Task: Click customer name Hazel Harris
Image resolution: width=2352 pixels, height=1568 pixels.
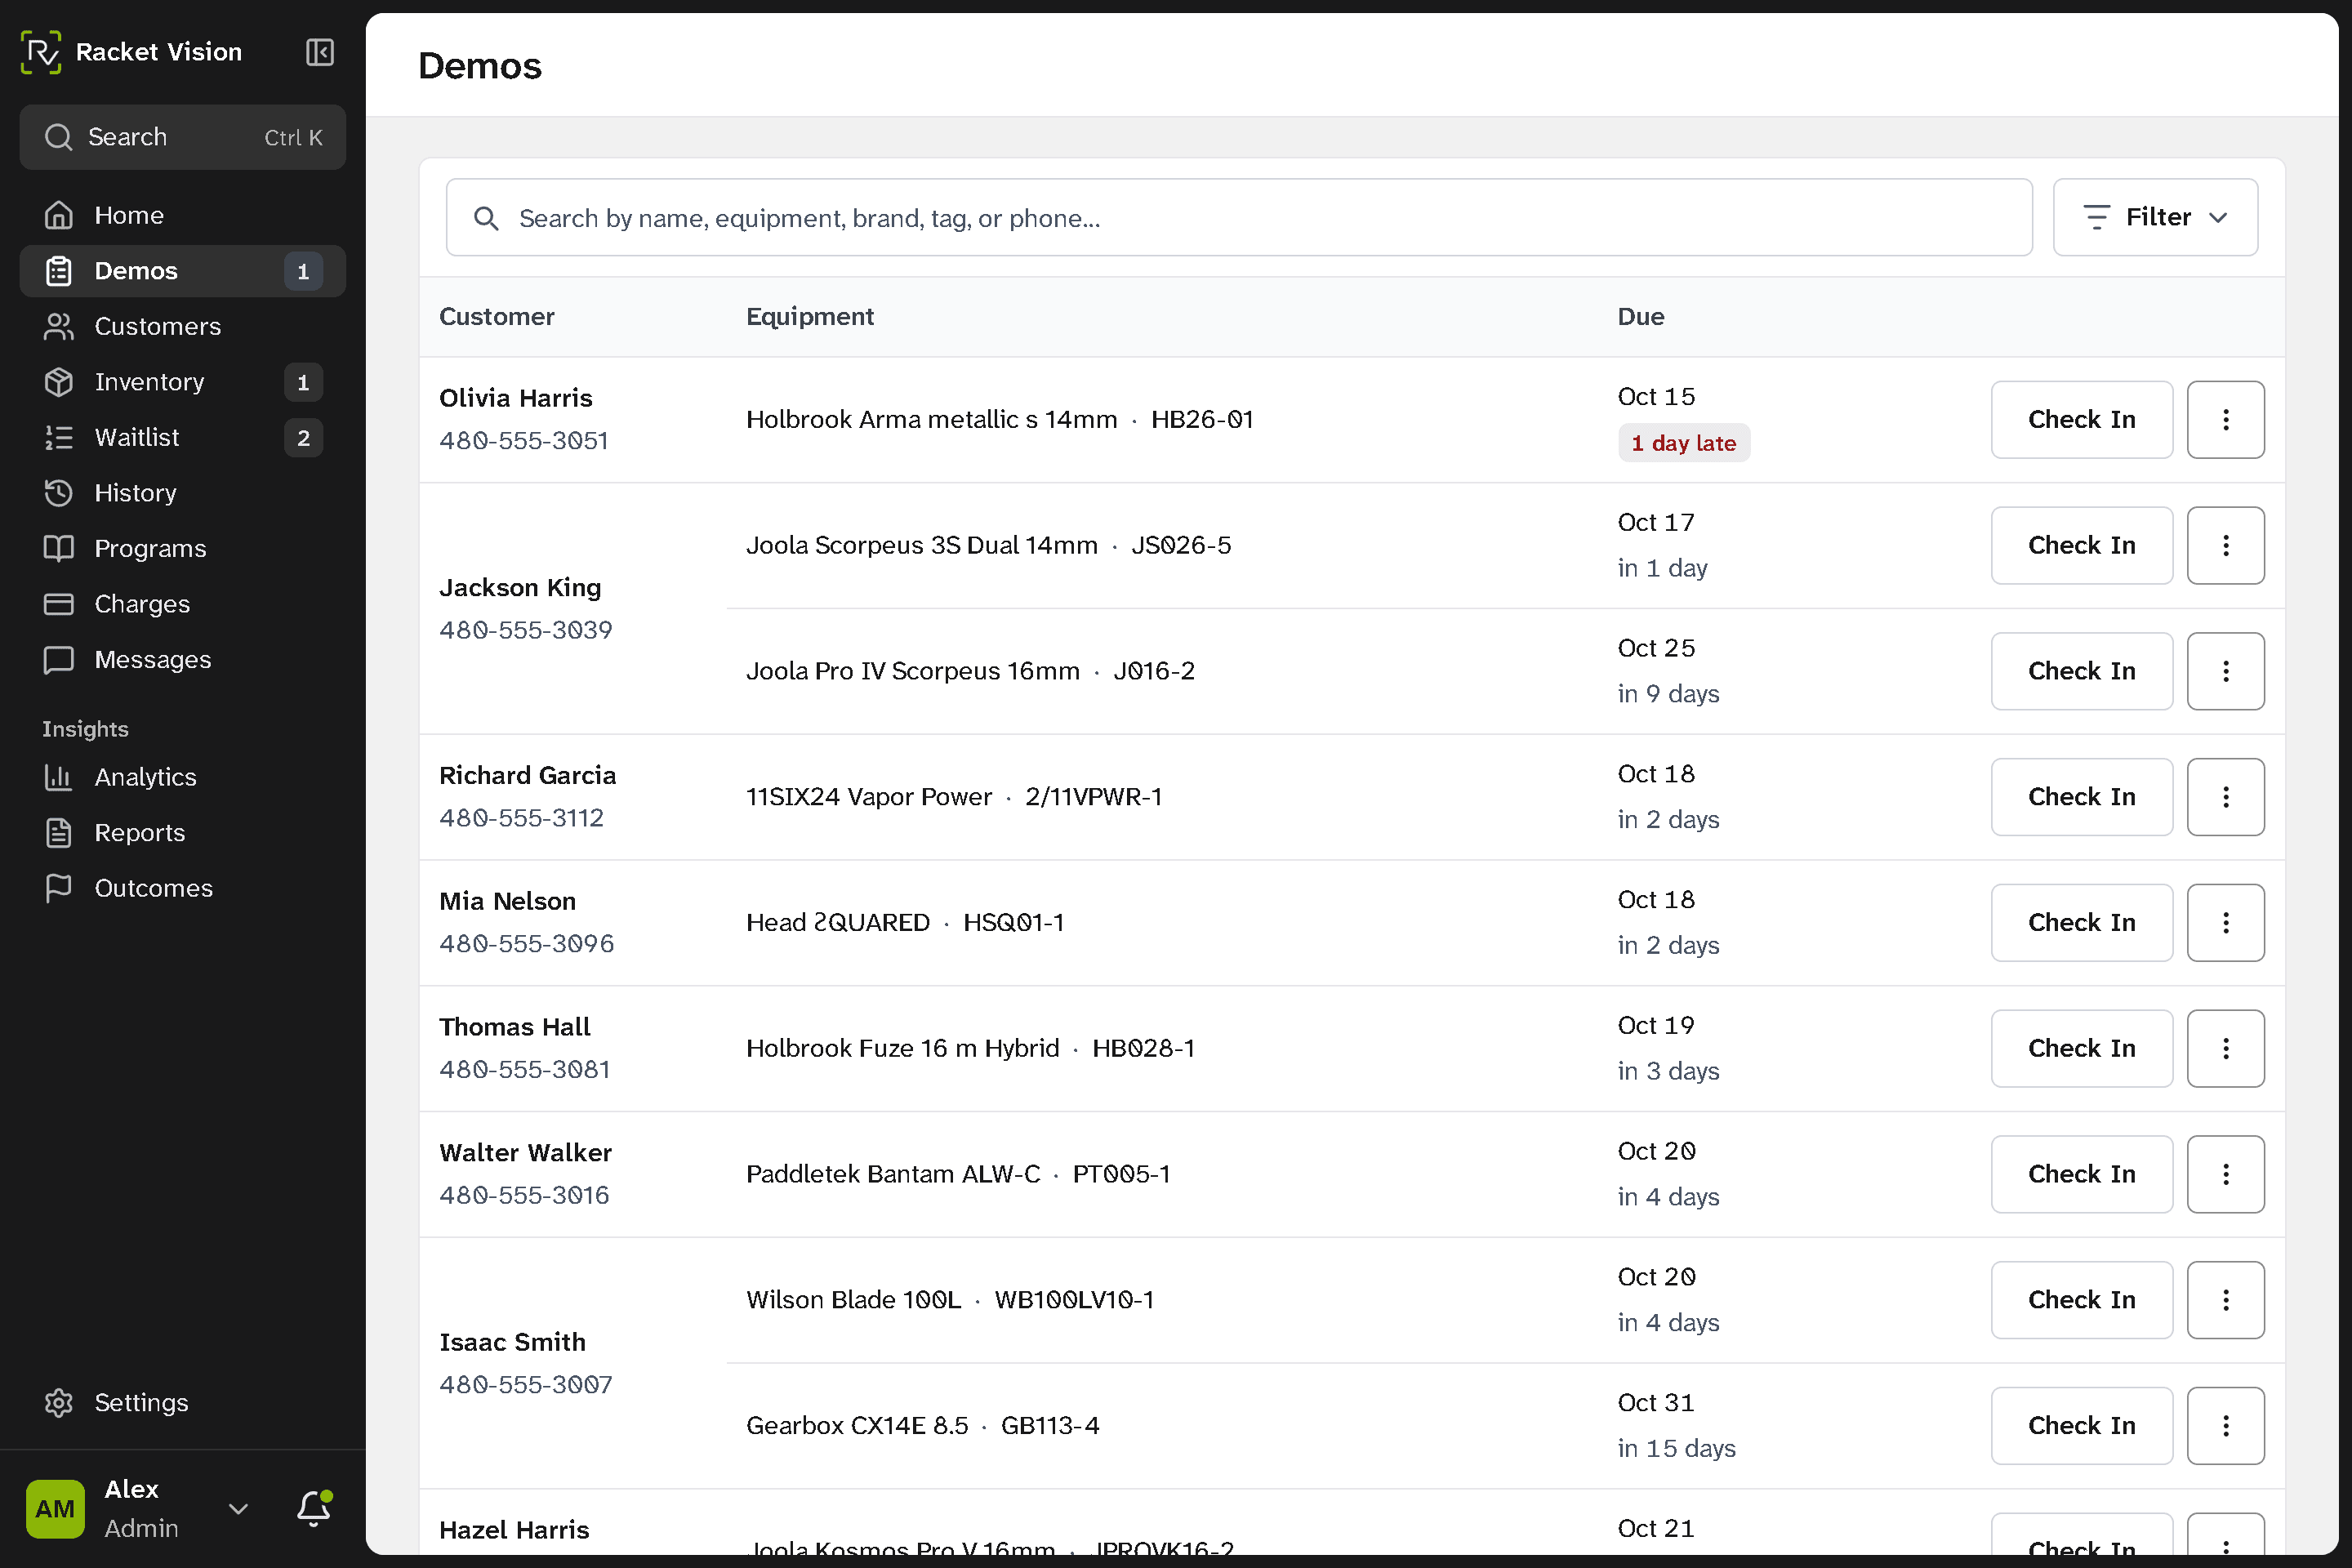Action: [x=514, y=1530]
